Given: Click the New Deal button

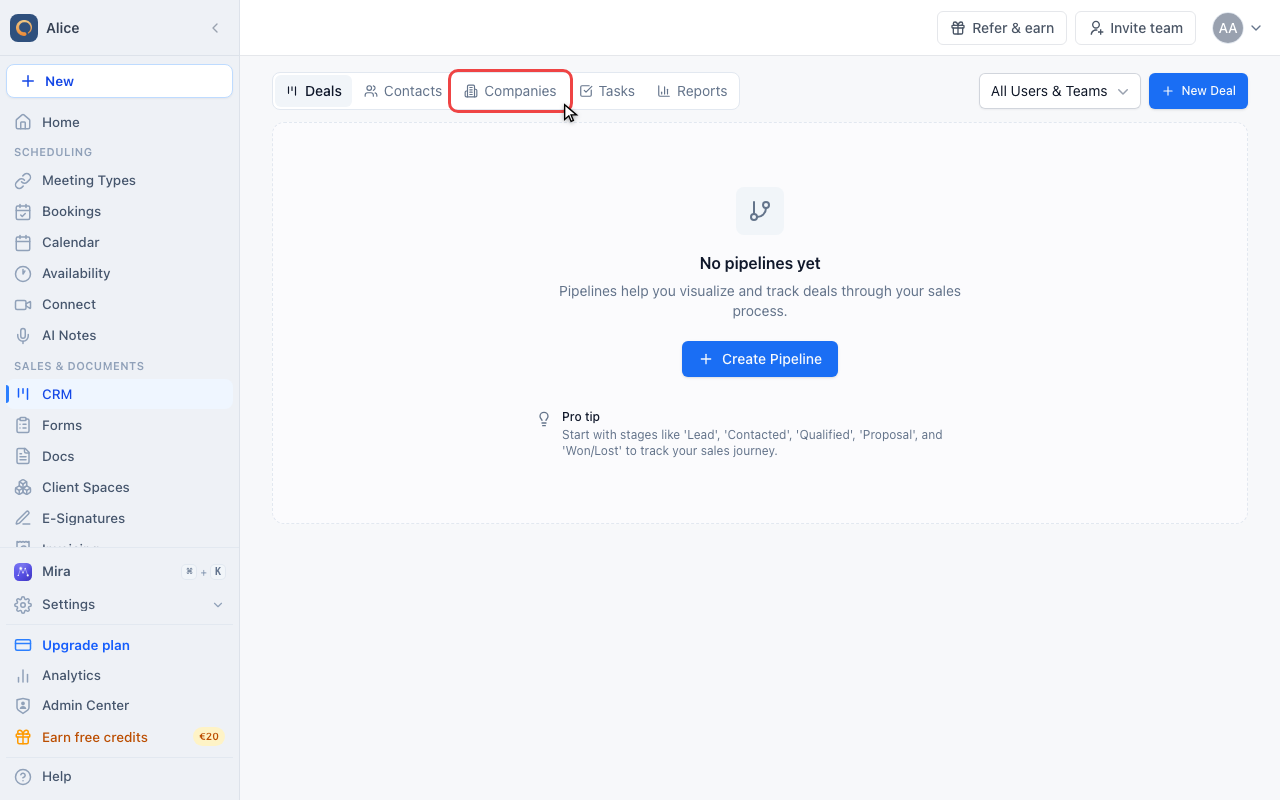Looking at the screenshot, I should click(x=1198, y=91).
